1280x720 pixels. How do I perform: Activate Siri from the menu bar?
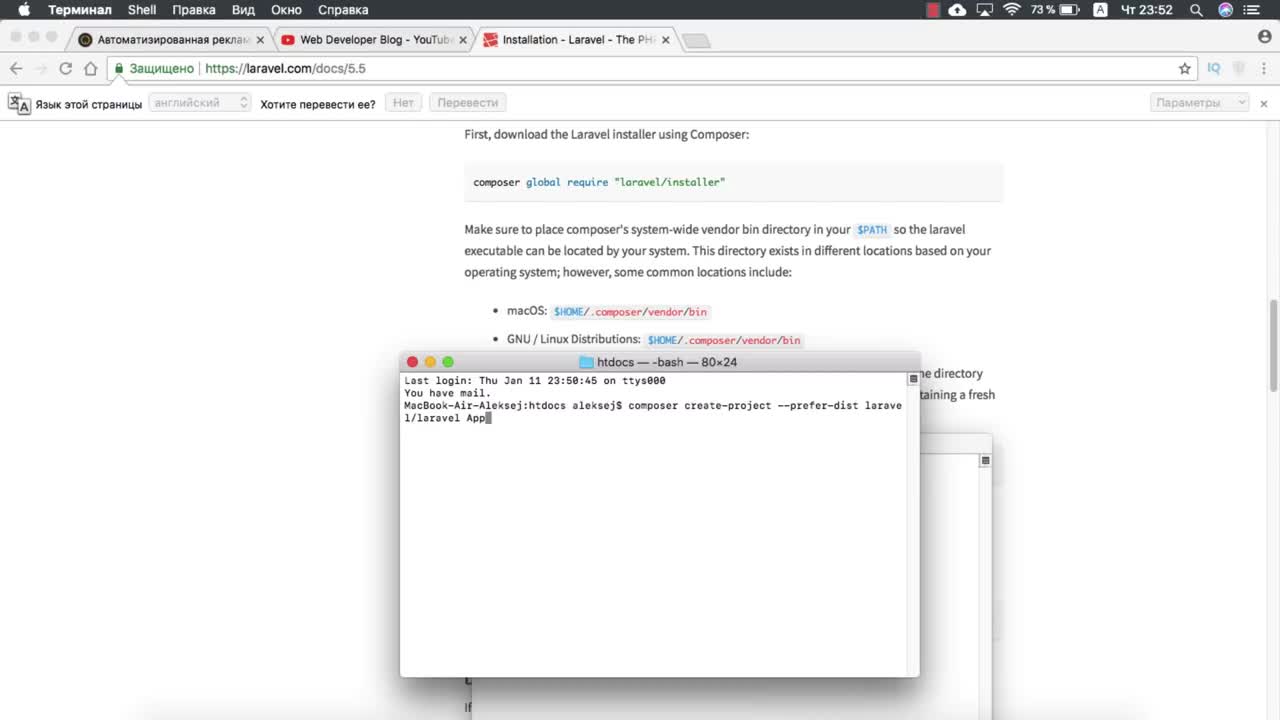1225,10
